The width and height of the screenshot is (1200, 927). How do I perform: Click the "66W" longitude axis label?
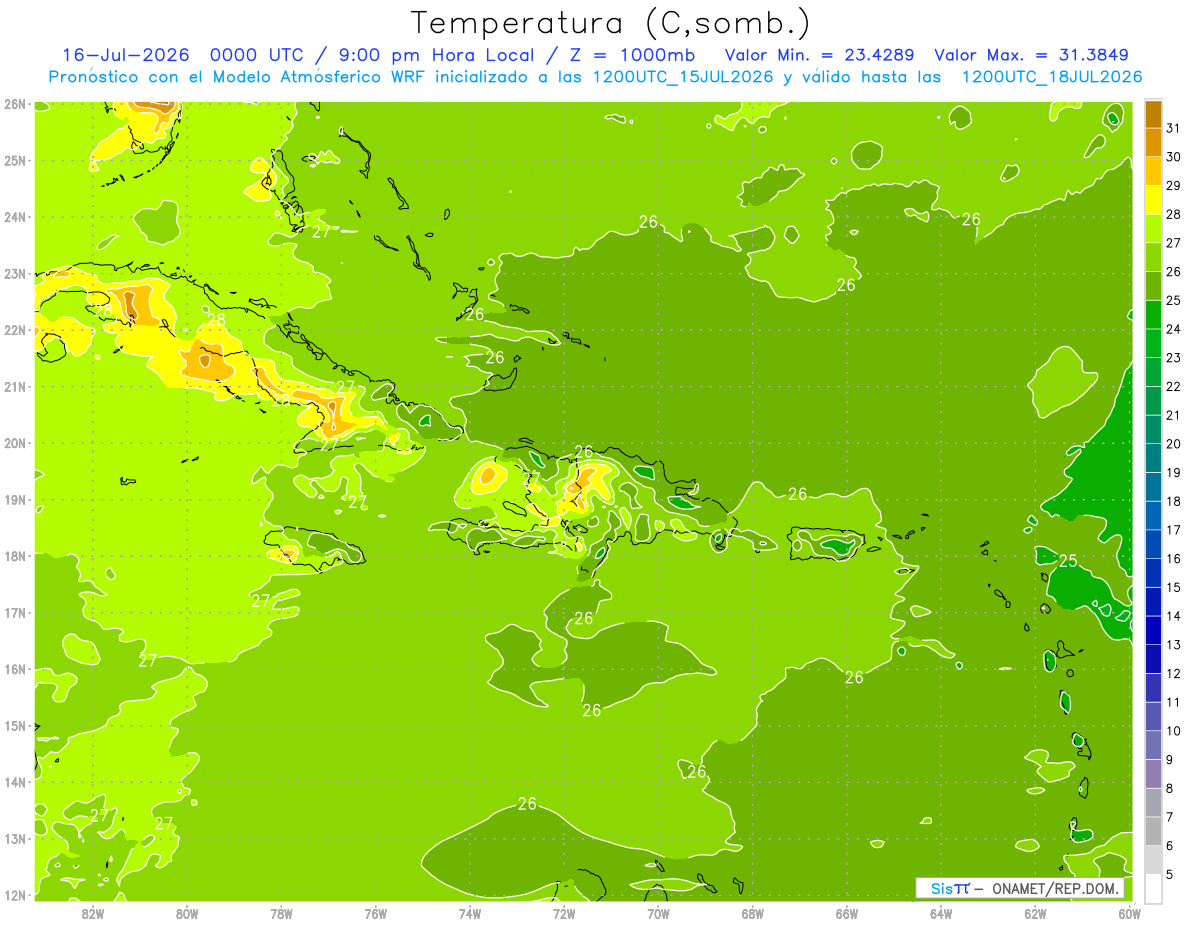847,913
